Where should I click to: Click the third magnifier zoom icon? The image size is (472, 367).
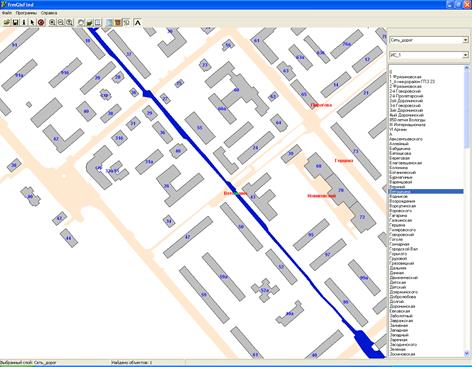point(69,22)
